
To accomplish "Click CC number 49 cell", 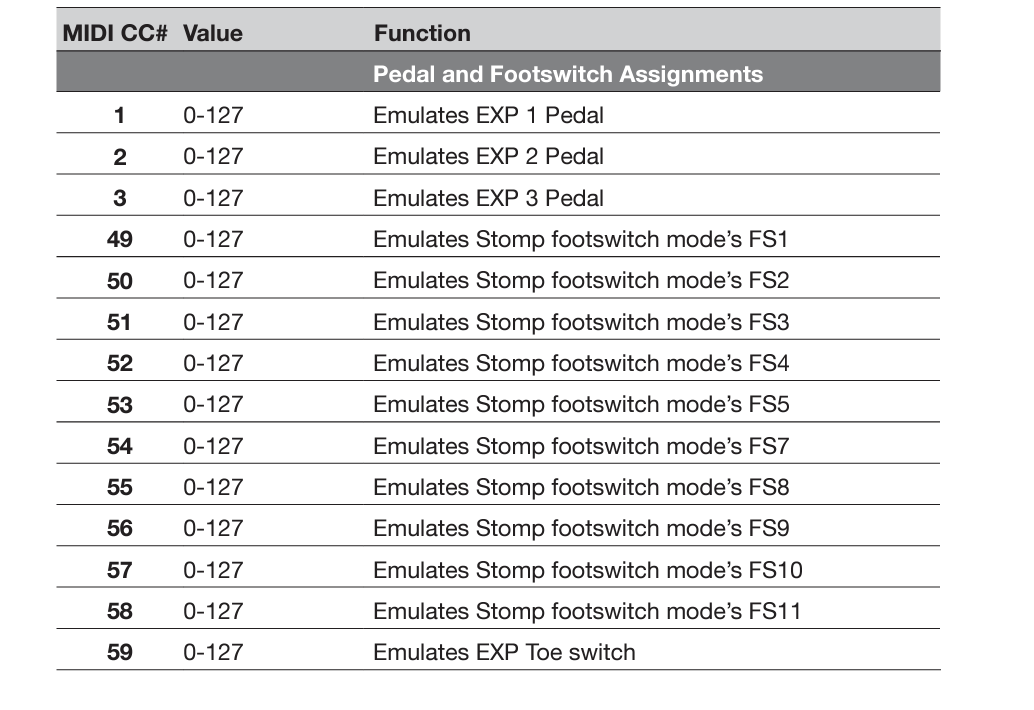I will click(x=119, y=239).
